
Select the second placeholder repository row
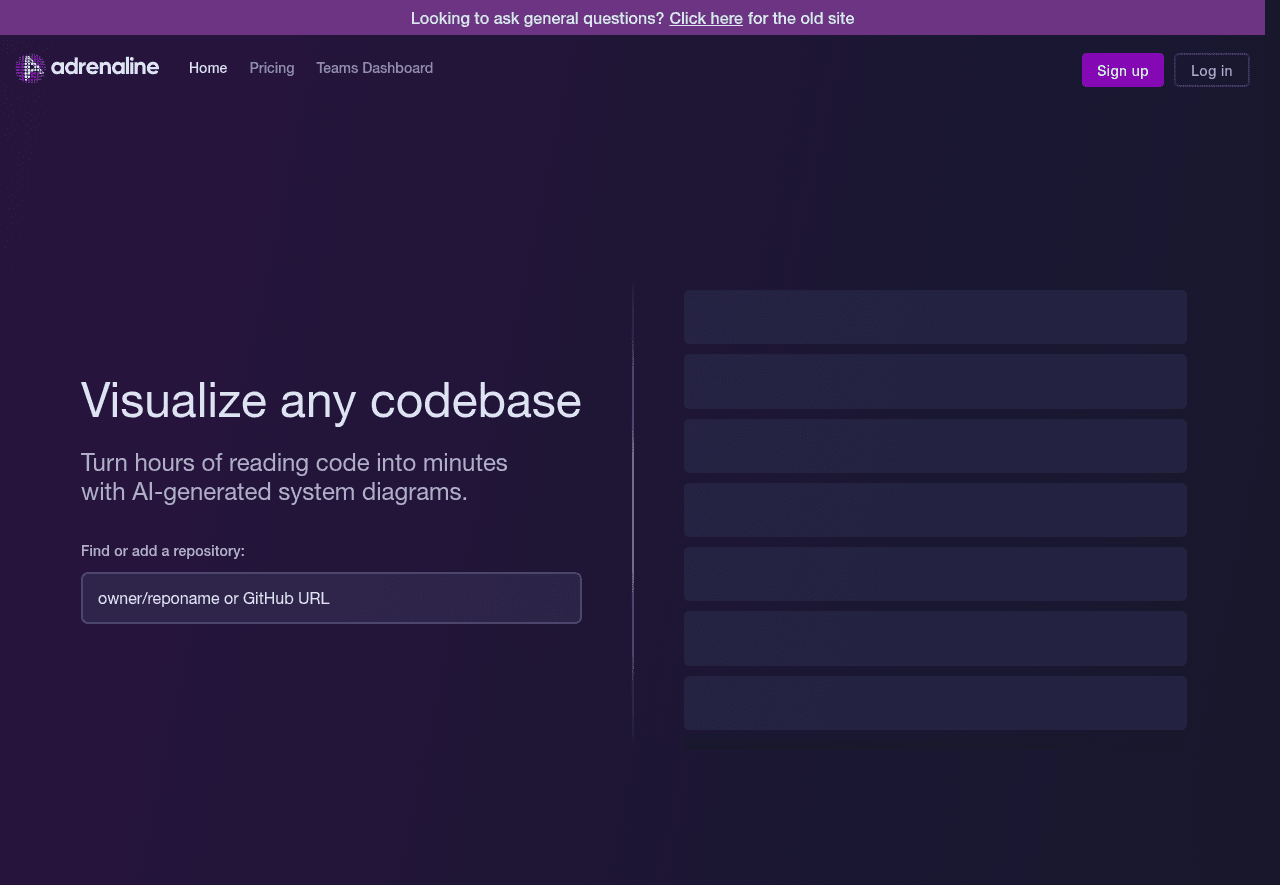tap(935, 381)
